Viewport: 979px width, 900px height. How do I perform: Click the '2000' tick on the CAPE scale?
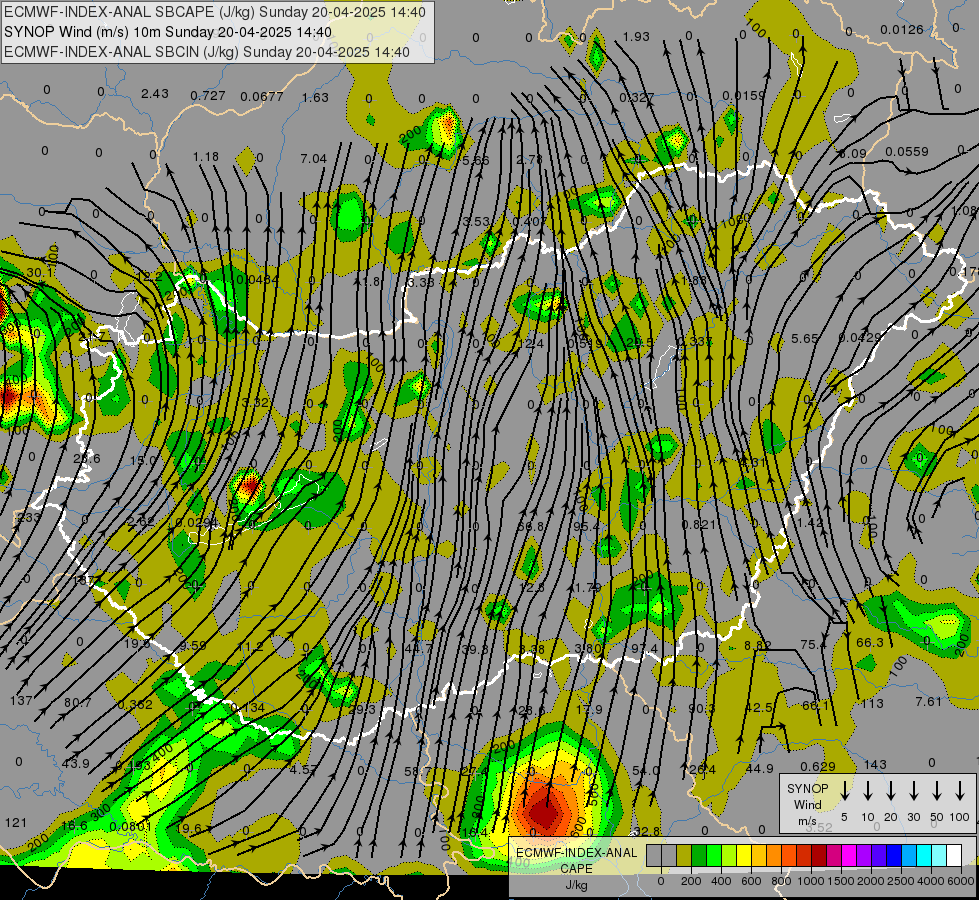[x=870, y=881]
